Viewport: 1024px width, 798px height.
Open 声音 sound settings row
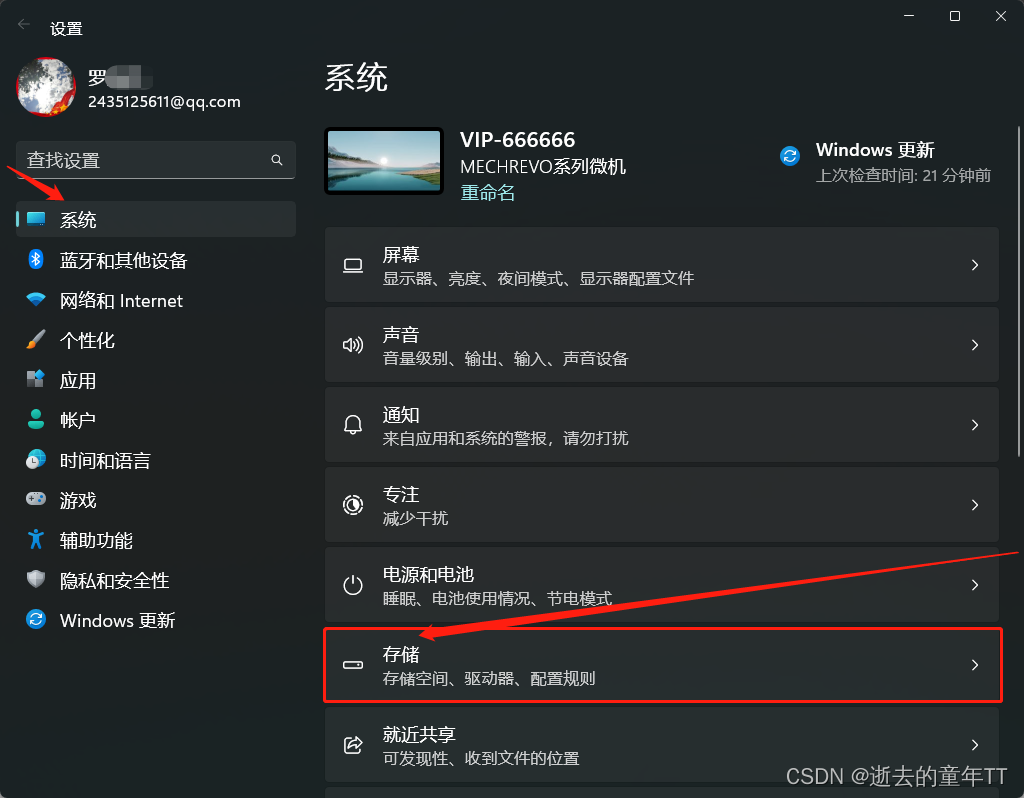(x=662, y=345)
